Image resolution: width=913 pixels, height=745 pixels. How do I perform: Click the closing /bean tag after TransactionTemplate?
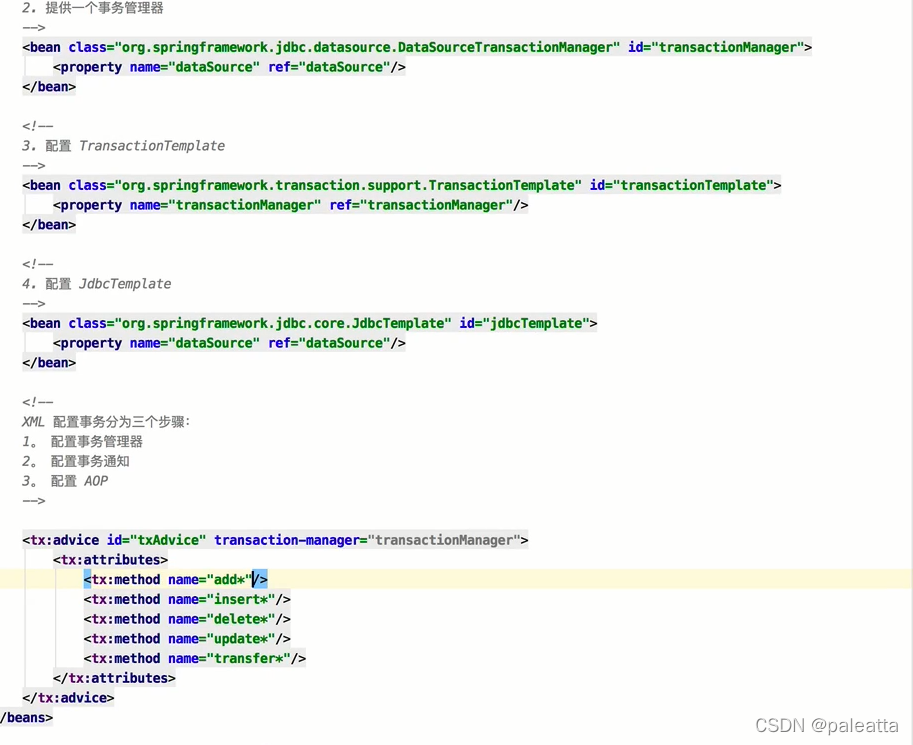(x=49, y=225)
